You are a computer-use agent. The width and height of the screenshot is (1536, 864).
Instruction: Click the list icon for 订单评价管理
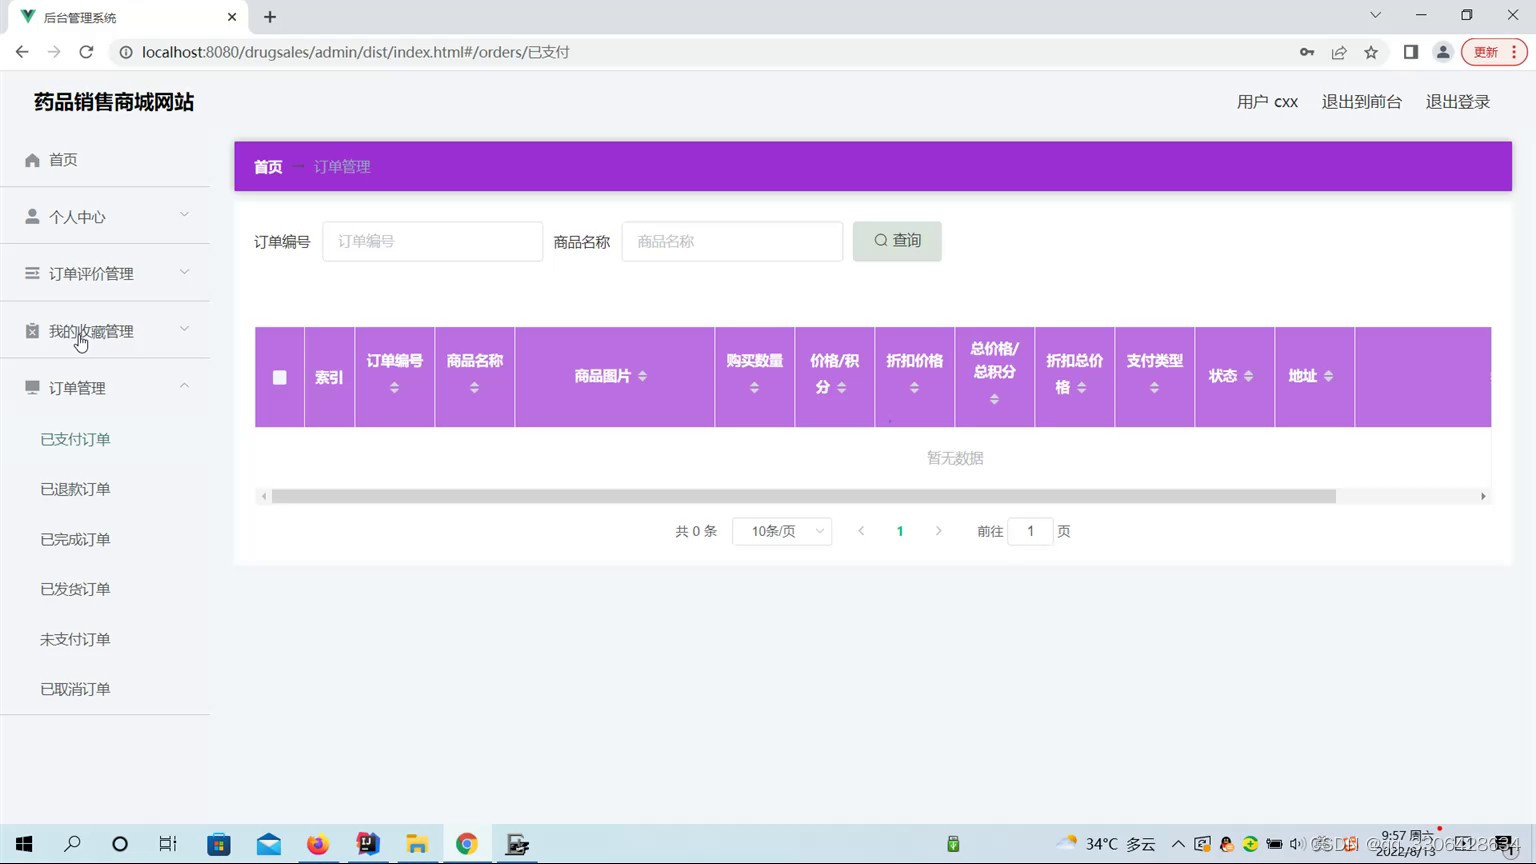(32, 273)
